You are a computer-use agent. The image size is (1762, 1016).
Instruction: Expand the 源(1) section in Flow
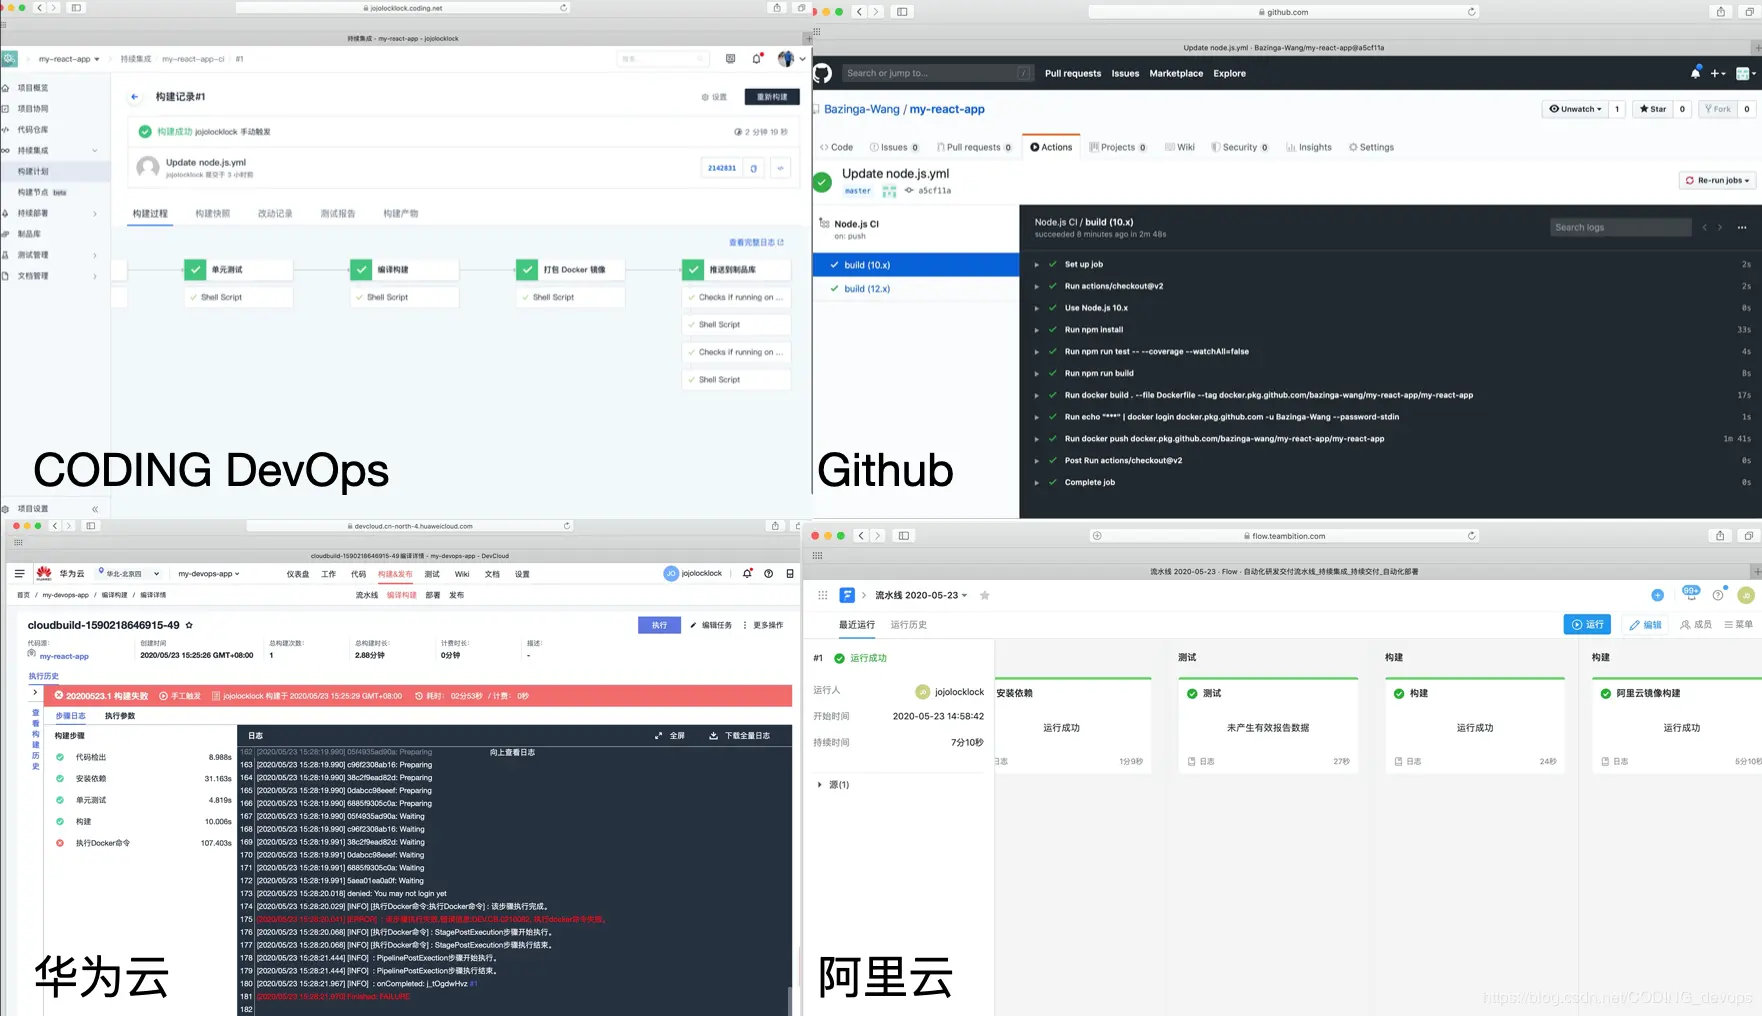[820, 785]
